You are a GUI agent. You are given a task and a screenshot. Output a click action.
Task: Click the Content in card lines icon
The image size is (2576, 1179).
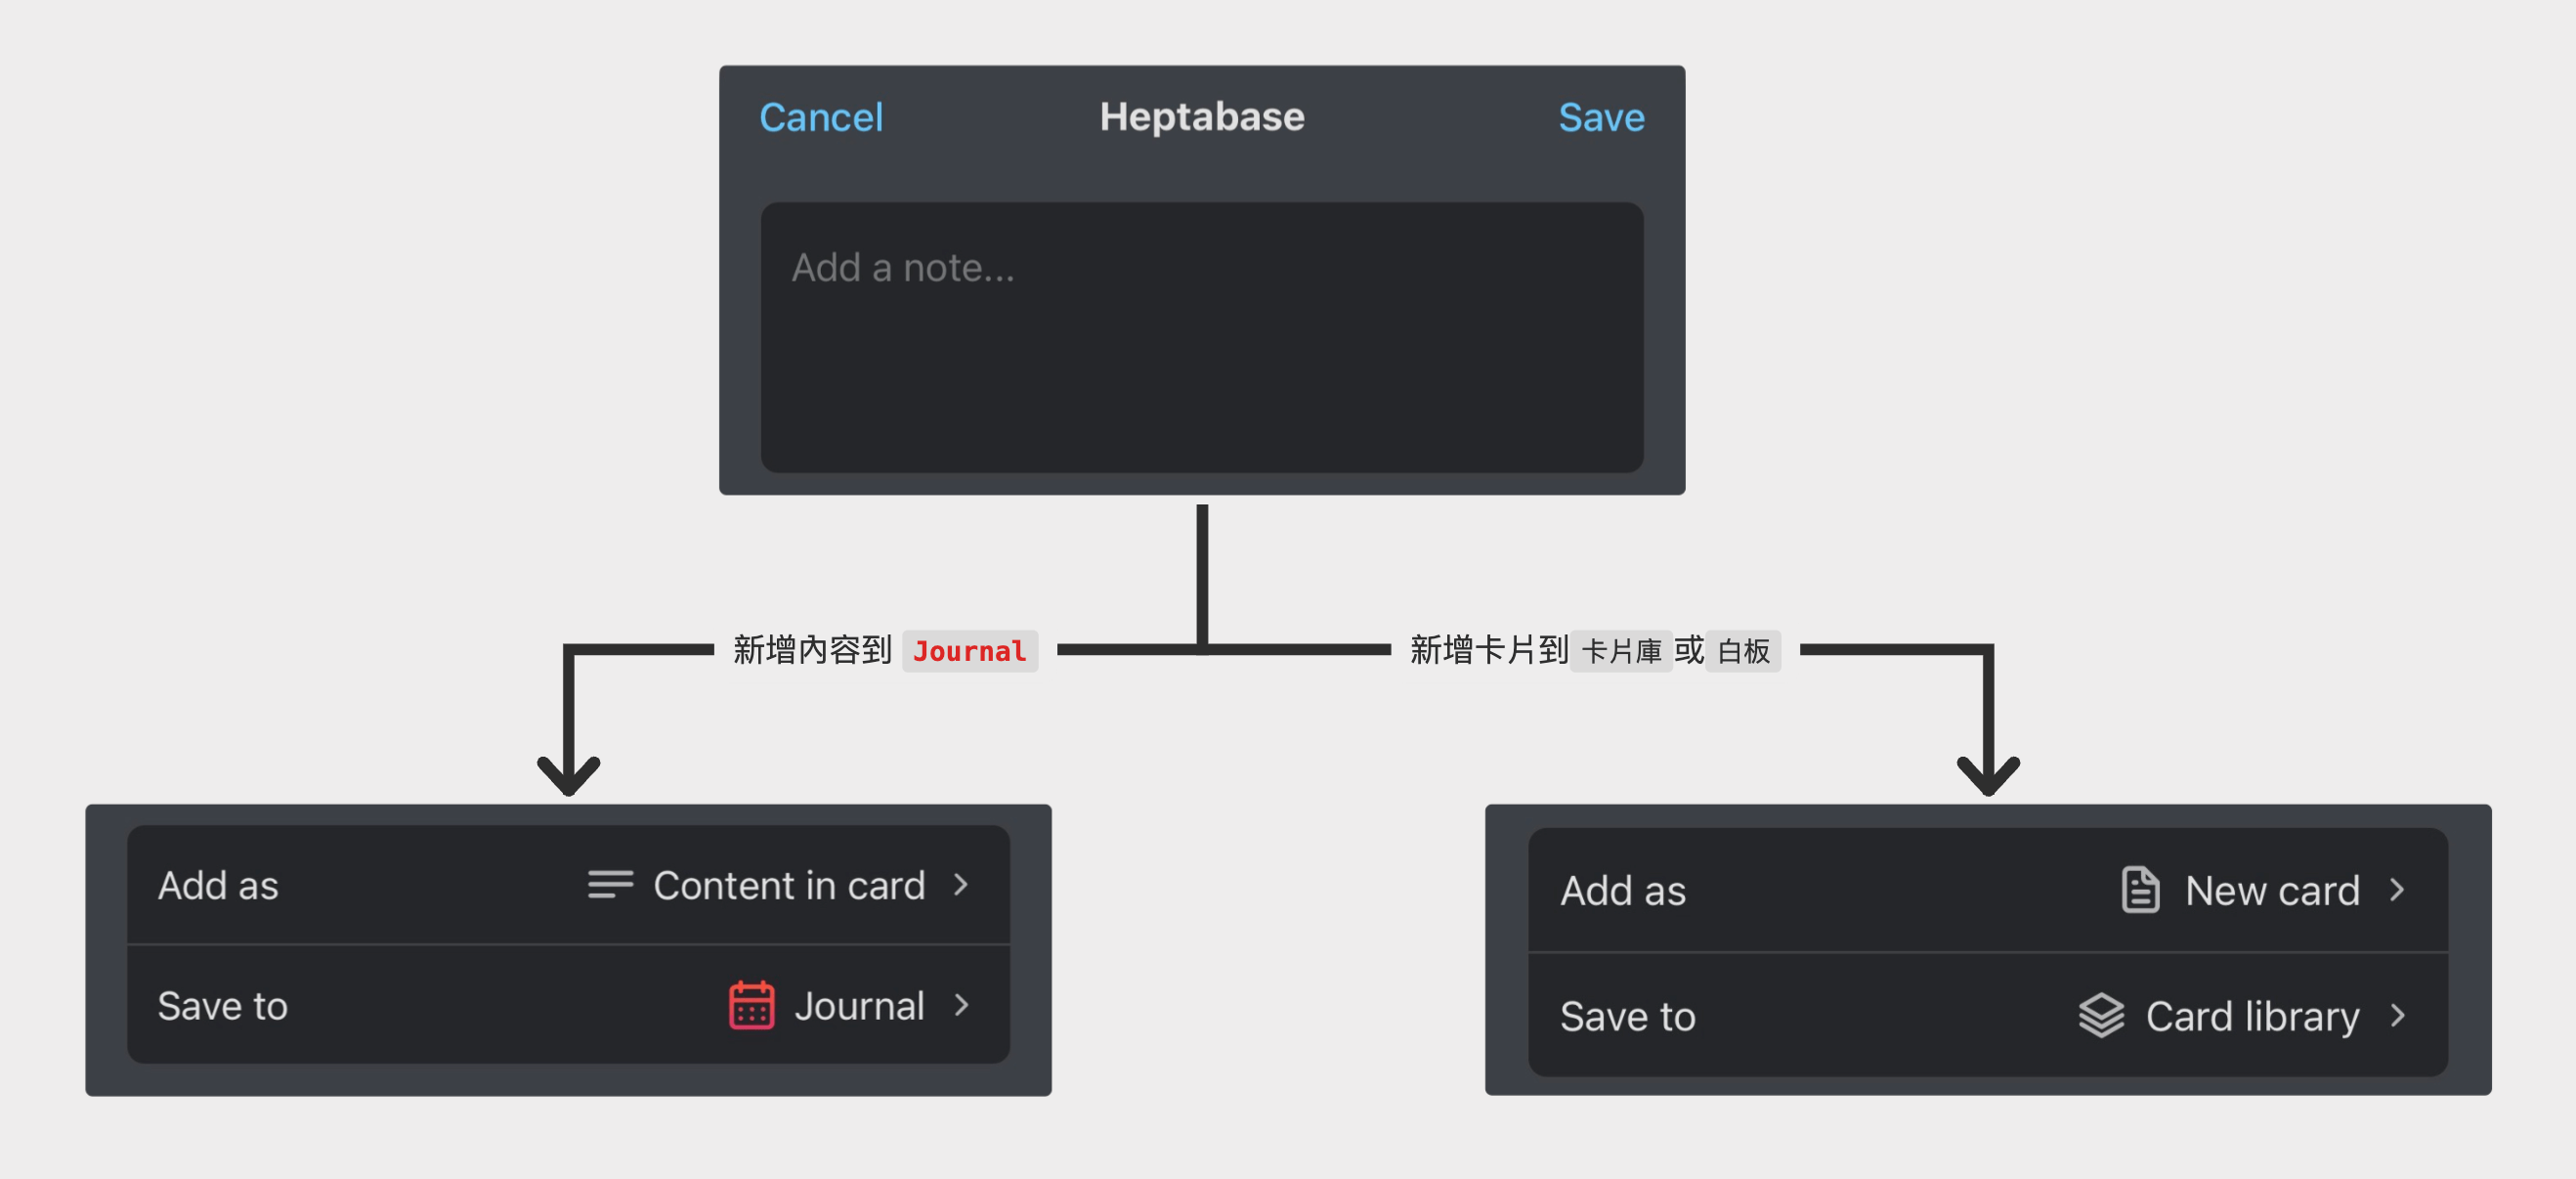pos(610,885)
